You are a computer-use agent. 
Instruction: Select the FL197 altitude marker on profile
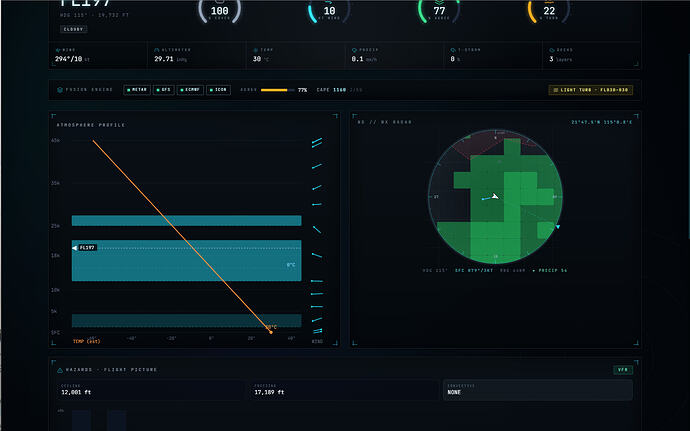tap(84, 248)
